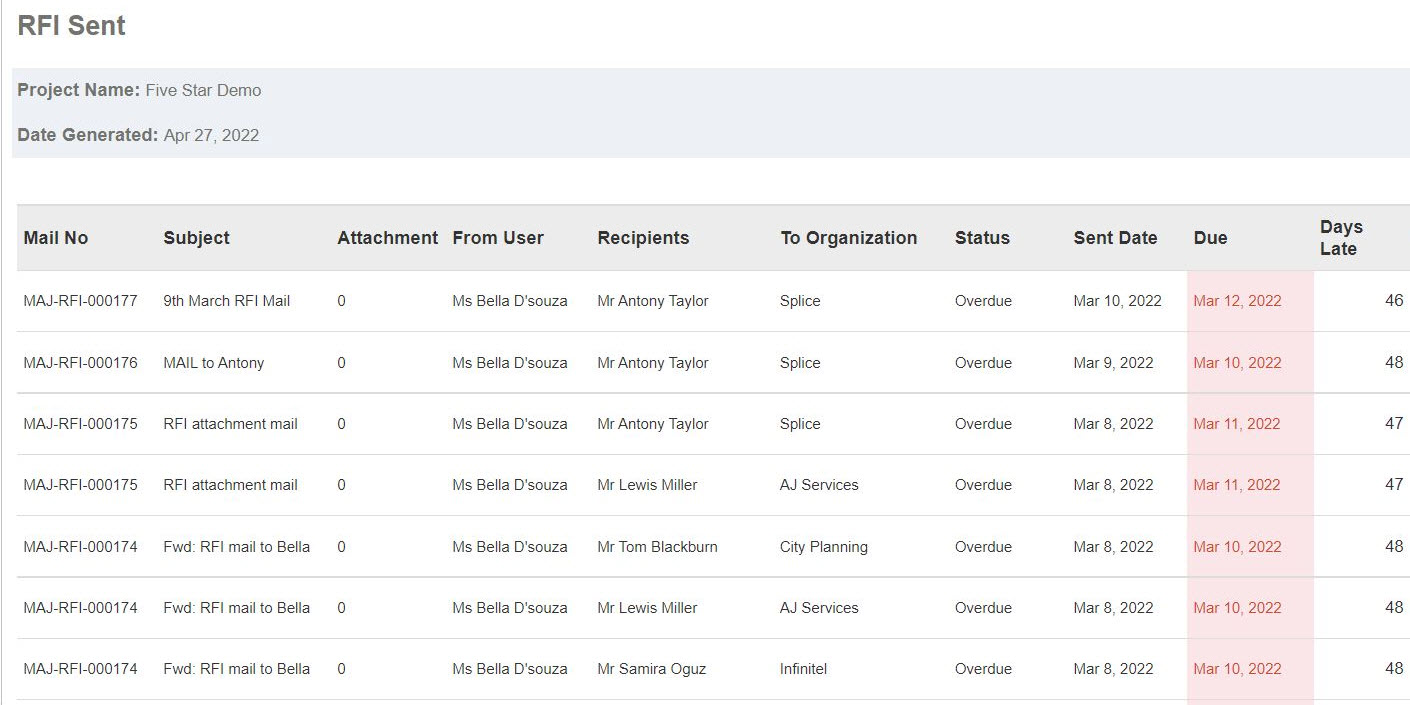The image size is (1410, 705).
Task: Click sent date Mar 10, 2022
Action: pos(1118,301)
